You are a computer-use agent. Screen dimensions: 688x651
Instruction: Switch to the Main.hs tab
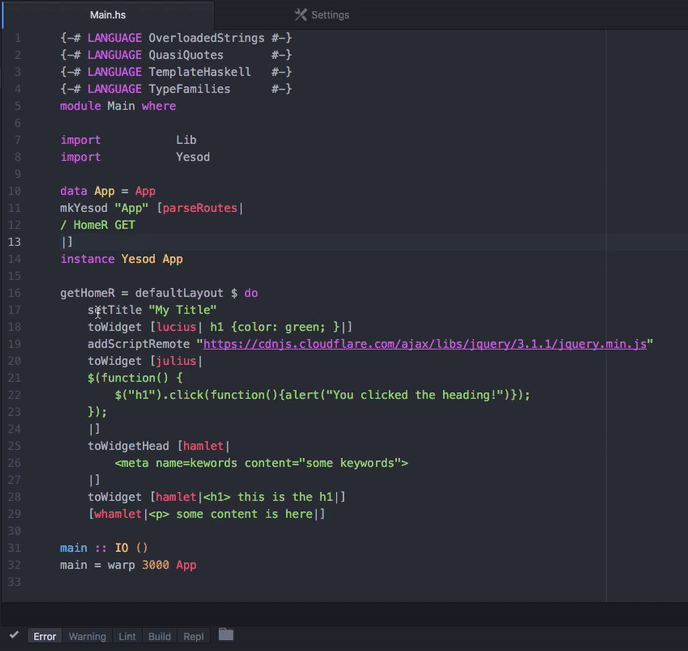click(107, 15)
